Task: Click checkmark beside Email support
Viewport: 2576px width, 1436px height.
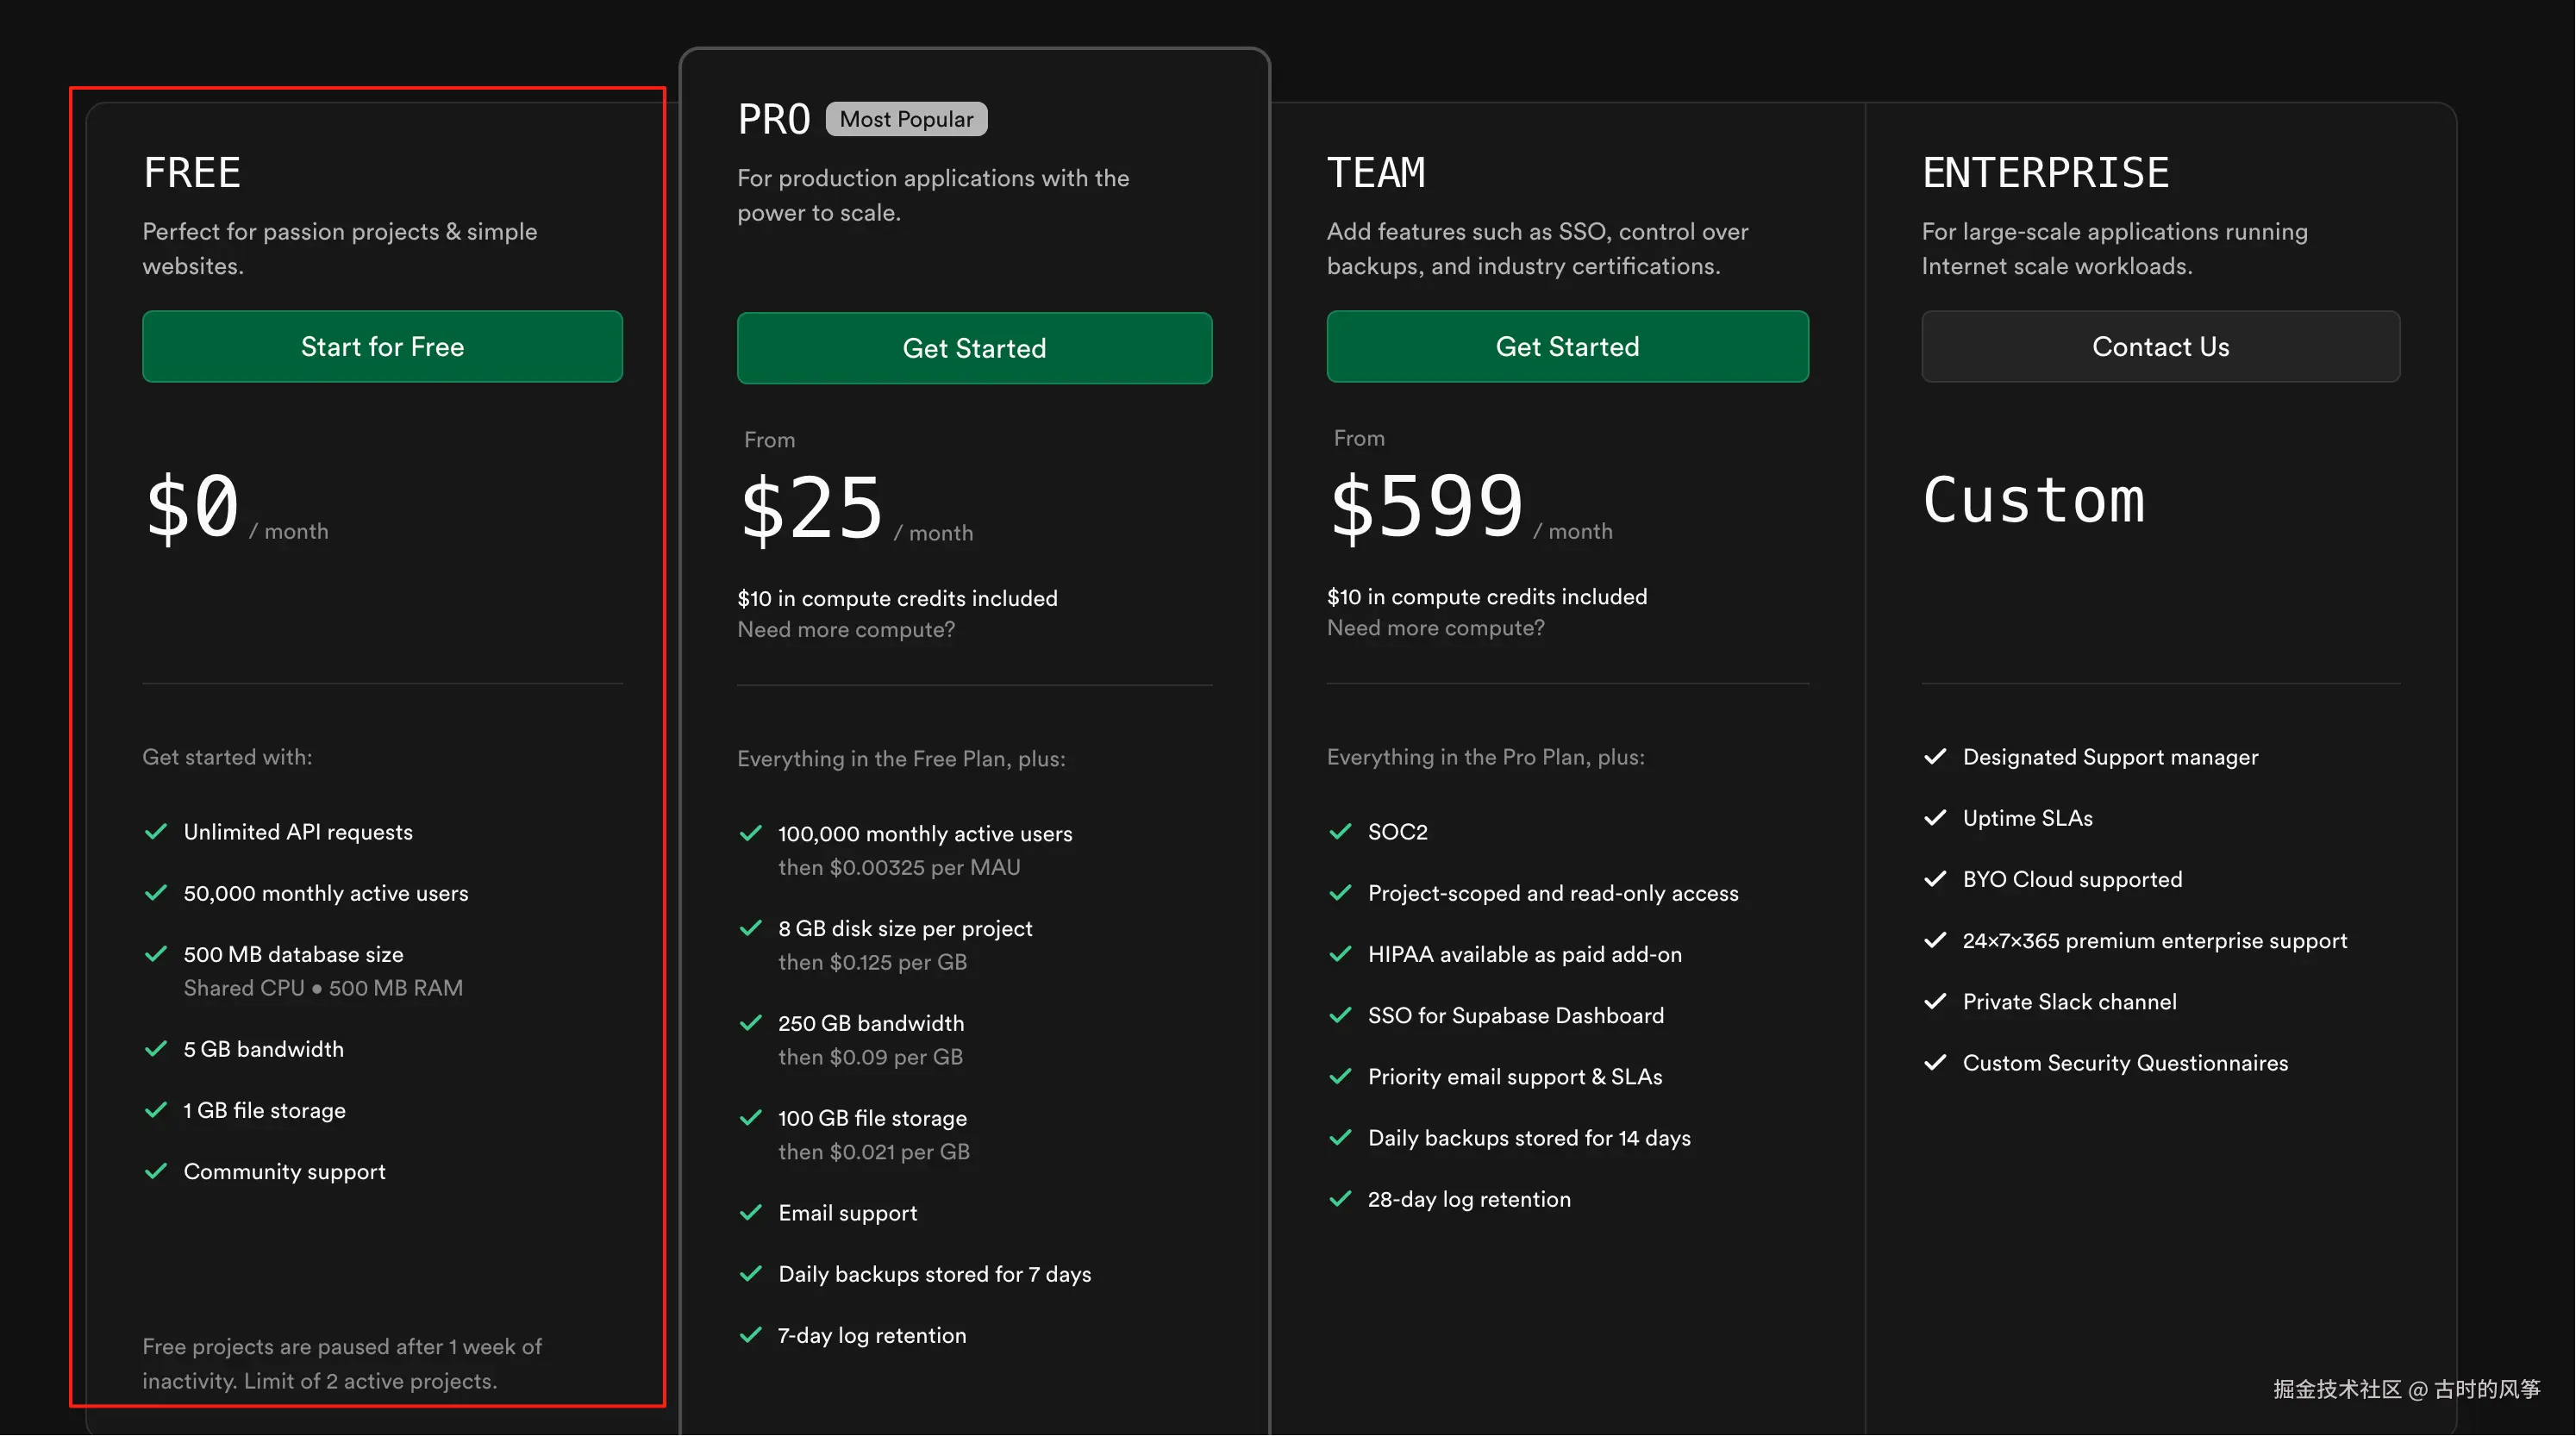Action: [751, 1213]
